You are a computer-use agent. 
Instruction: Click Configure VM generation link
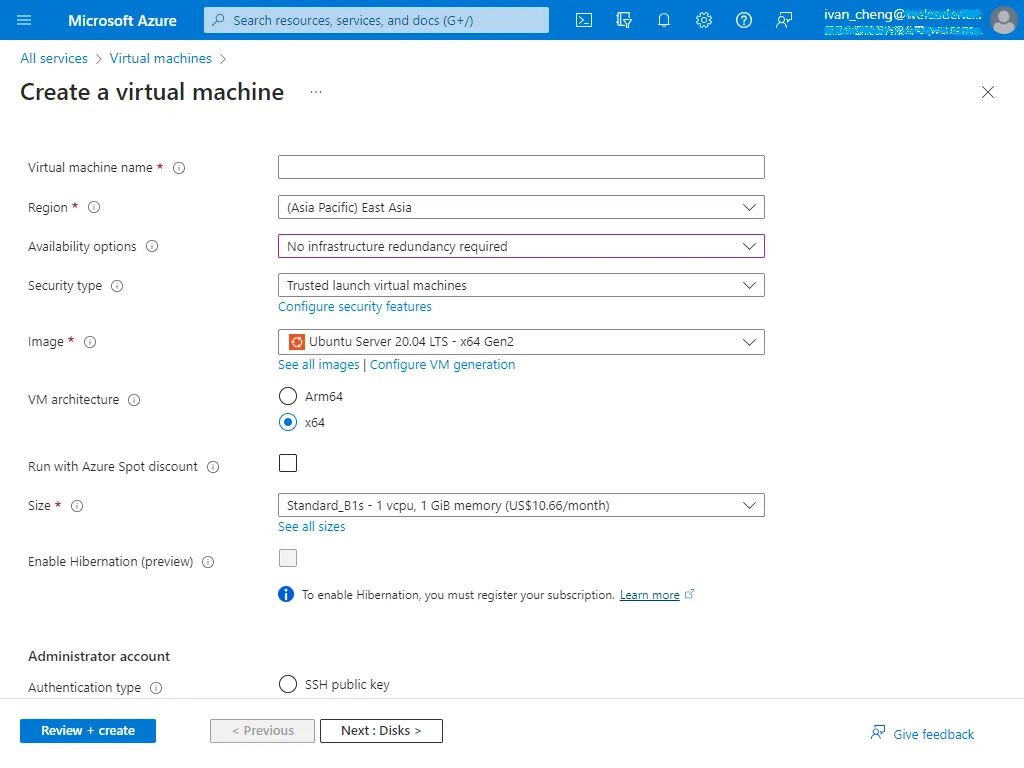tap(442, 364)
